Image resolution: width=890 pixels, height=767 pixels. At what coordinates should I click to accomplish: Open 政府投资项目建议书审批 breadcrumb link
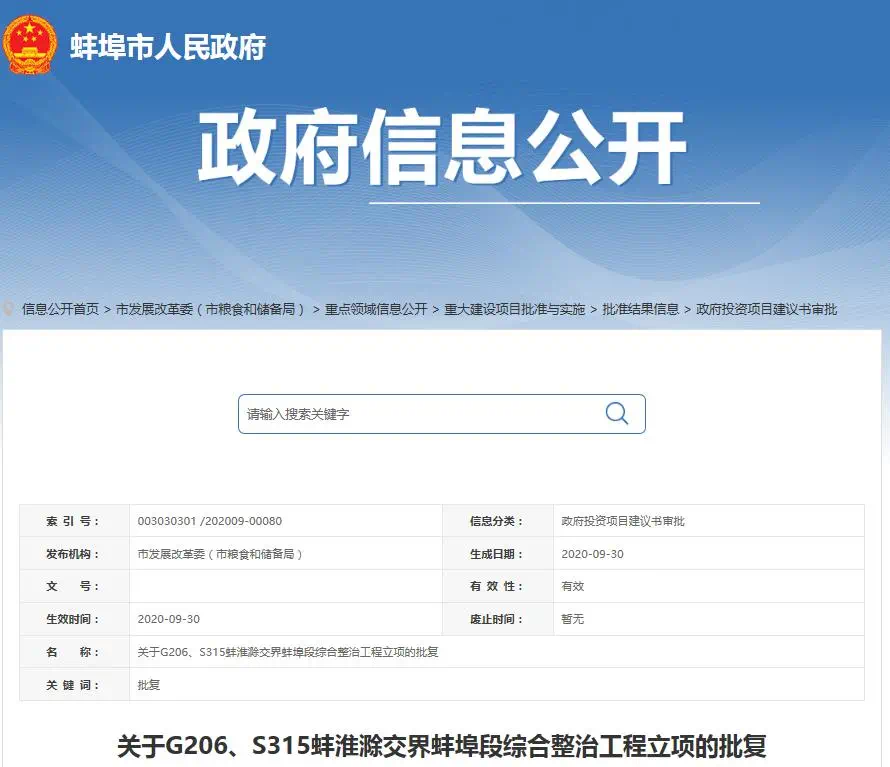pyautogui.click(x=766, y=309)
